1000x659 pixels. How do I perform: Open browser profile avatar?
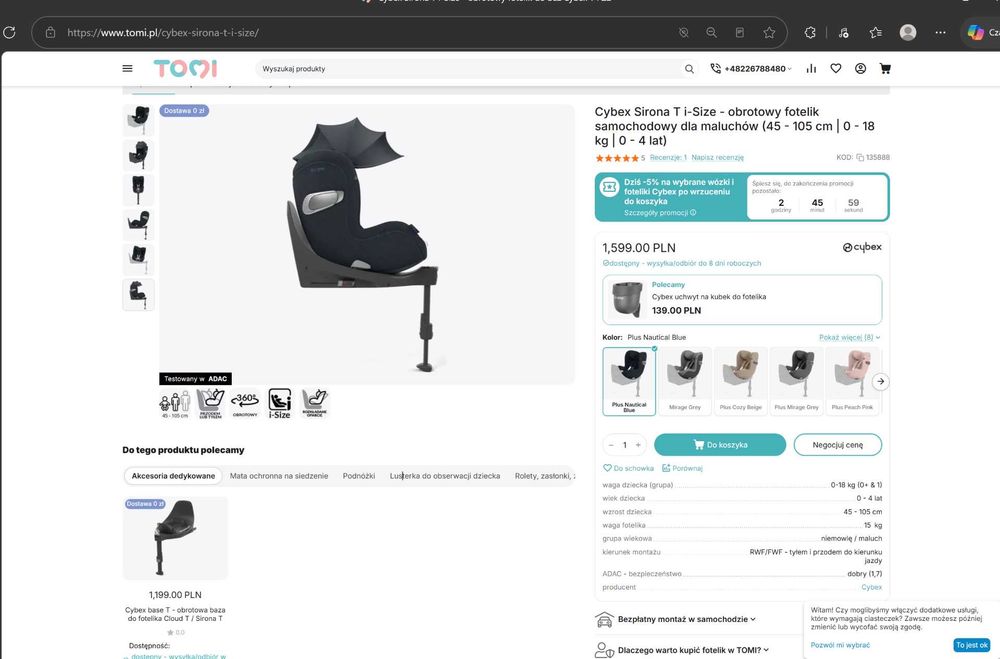coord(908,33)
